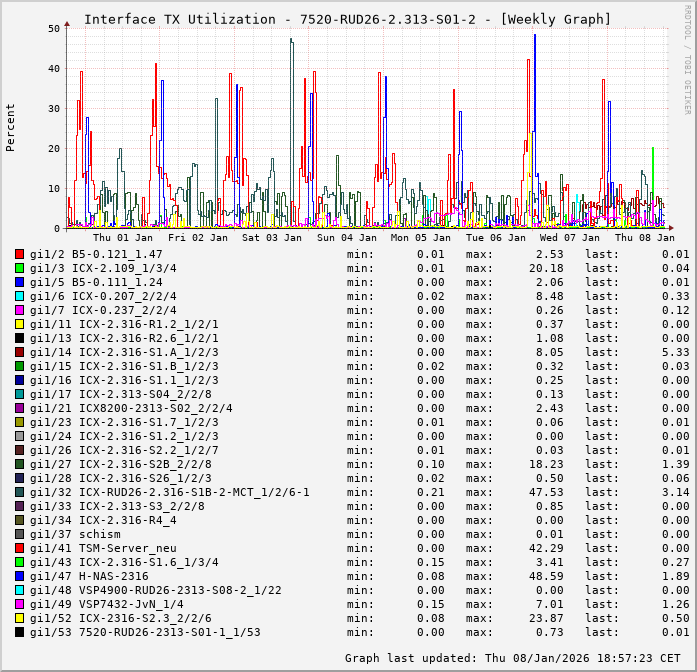Screen dimensions: 697x672
Task: Click the 50 value on the y-axis
Action: 54,28
